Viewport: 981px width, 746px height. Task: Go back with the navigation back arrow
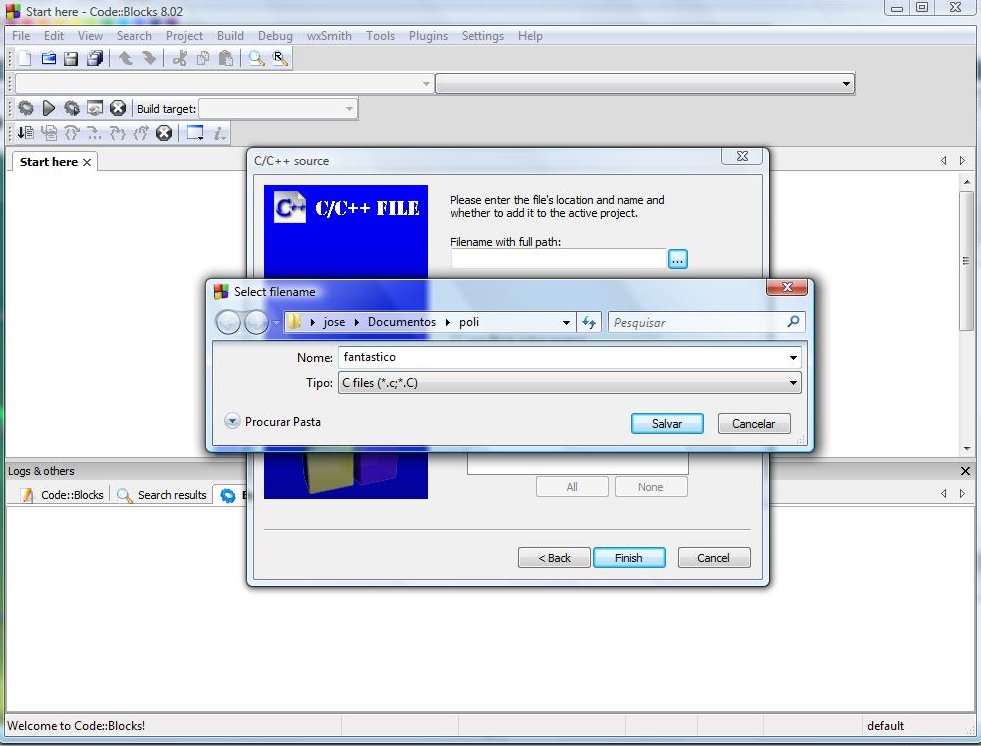click(228, 322)
